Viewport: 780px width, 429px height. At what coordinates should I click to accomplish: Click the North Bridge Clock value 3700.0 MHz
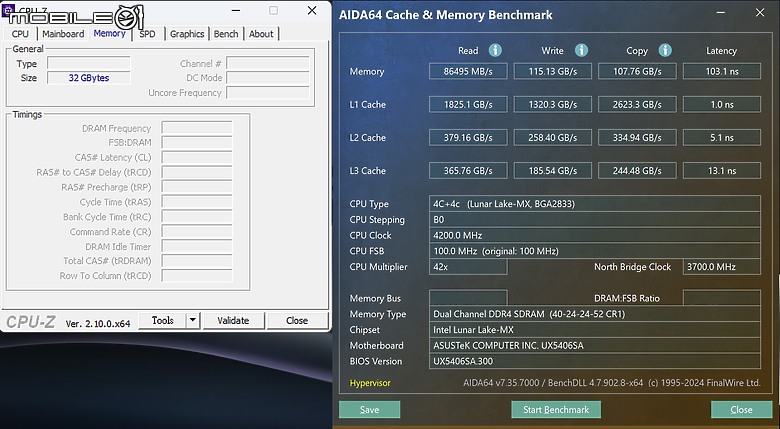click(722, 267)
